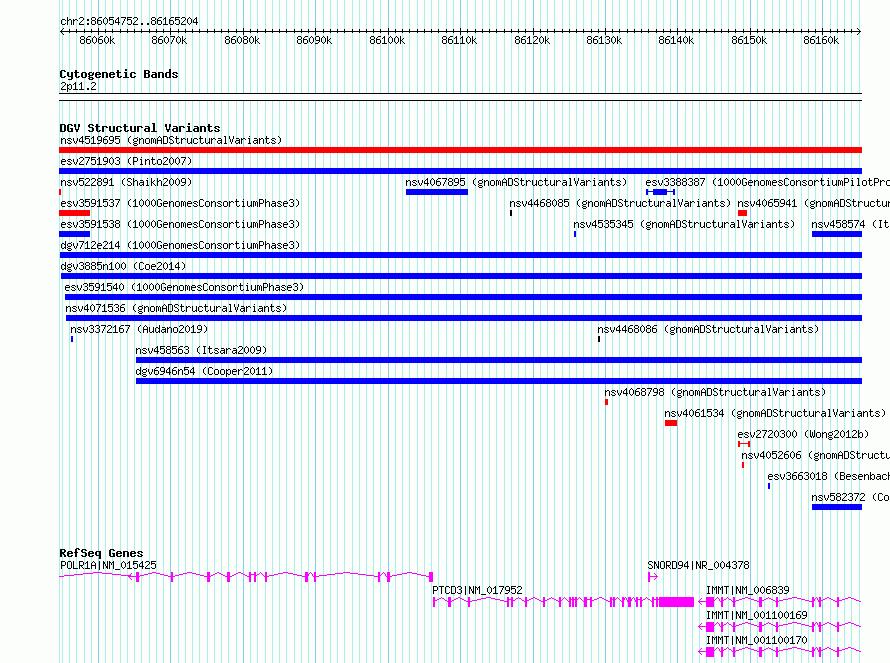Click the PTCD3|NM_017952 gene label
The width and height of the screenshot is (890, 663).
(477, 590)
